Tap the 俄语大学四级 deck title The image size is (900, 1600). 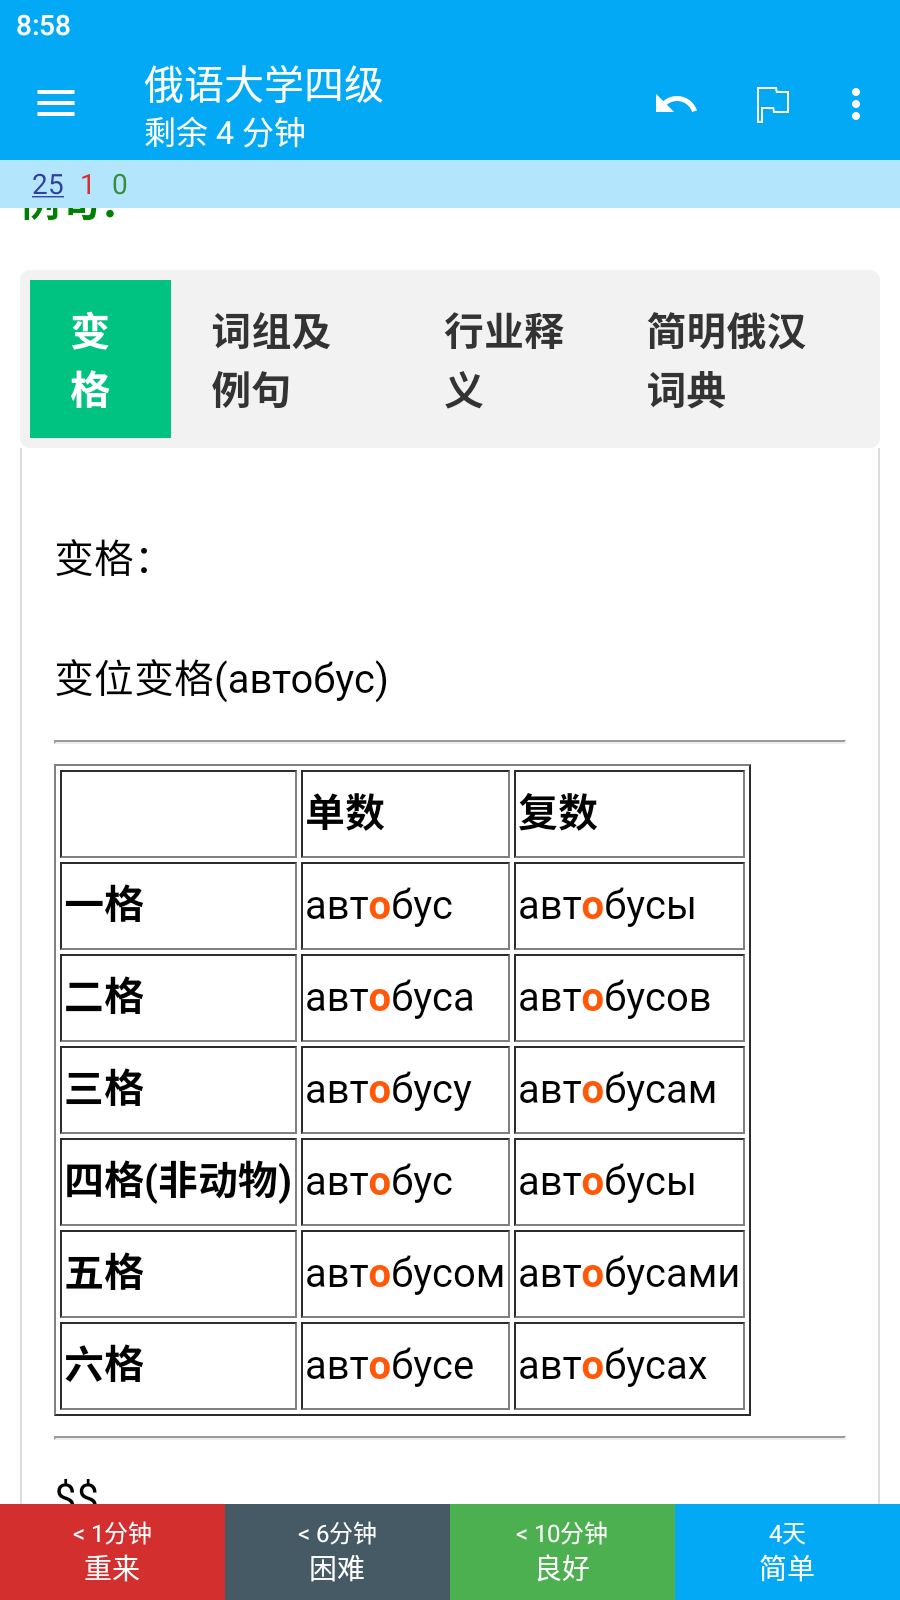264,85
